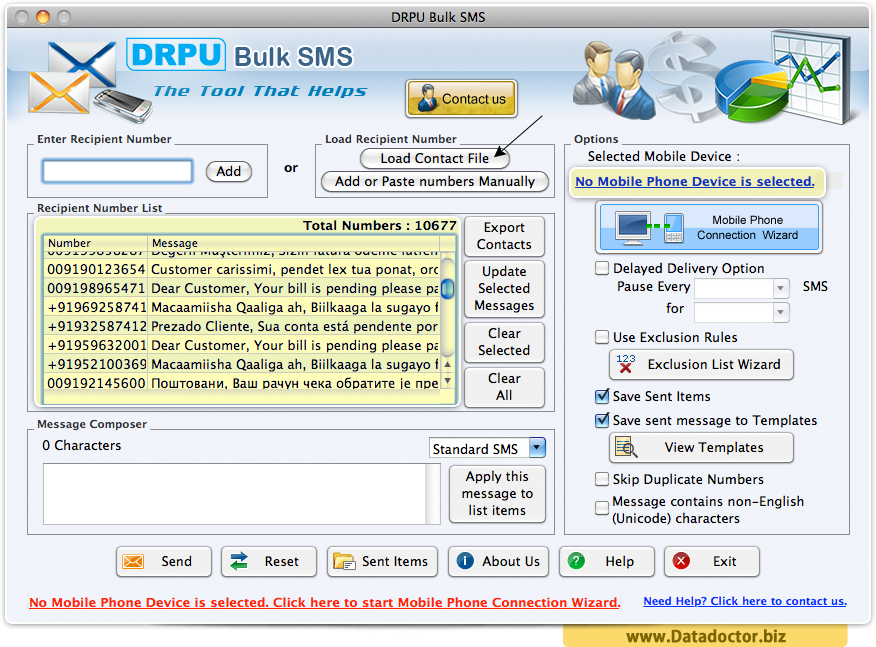
Task: Click the View Templates magnifier icon
Action: tap(626, 447)
